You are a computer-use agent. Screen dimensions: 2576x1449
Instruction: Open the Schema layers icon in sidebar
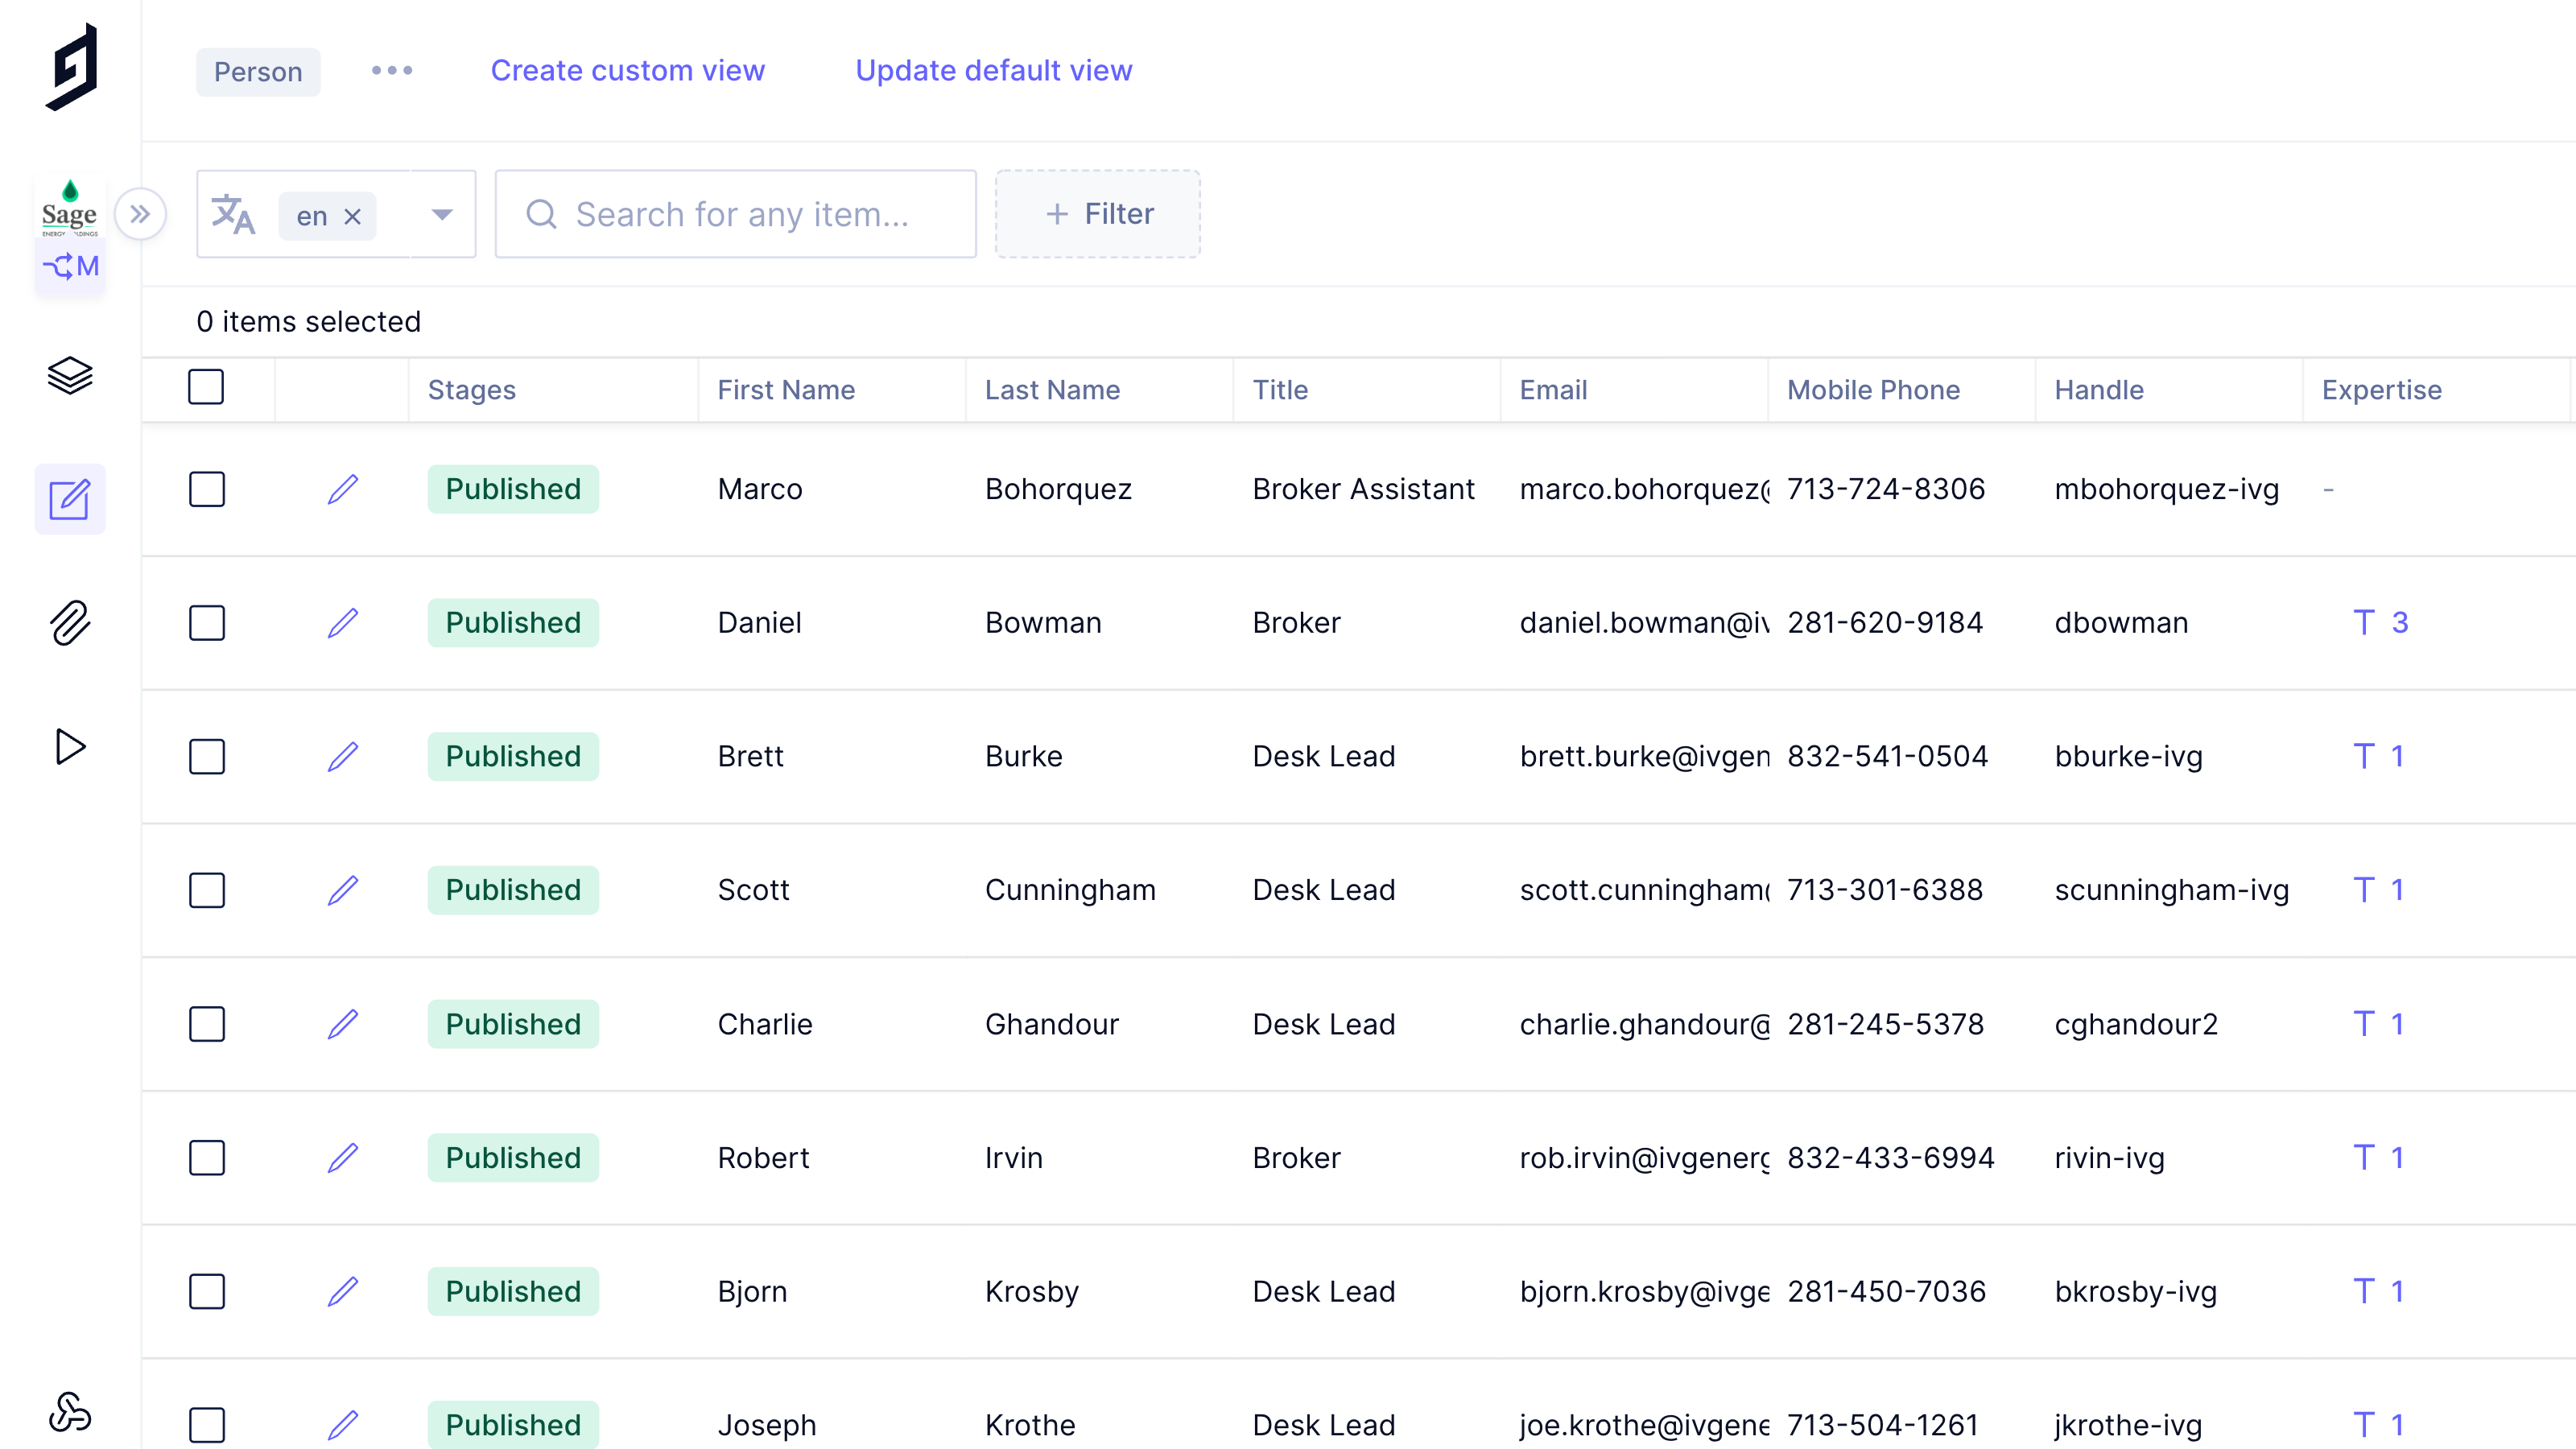click(70, 376)
